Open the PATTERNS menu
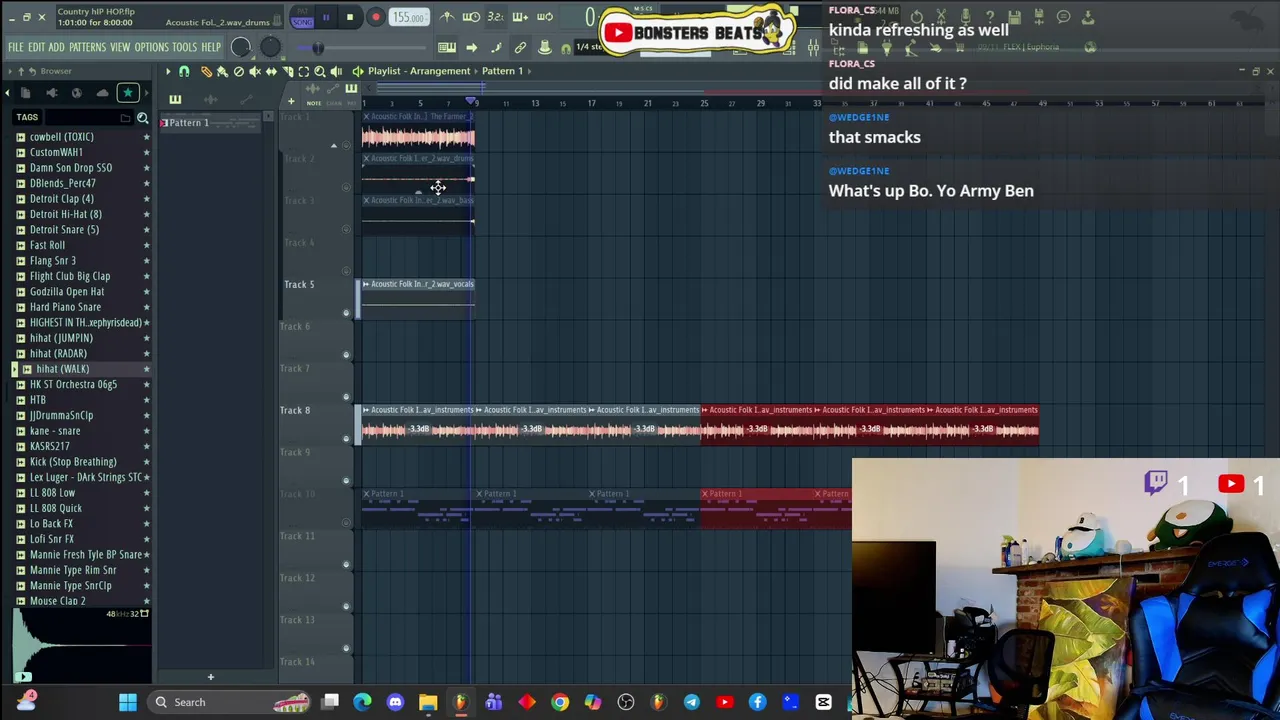Viewport: 1280px width, 720px height. [87, 47]
